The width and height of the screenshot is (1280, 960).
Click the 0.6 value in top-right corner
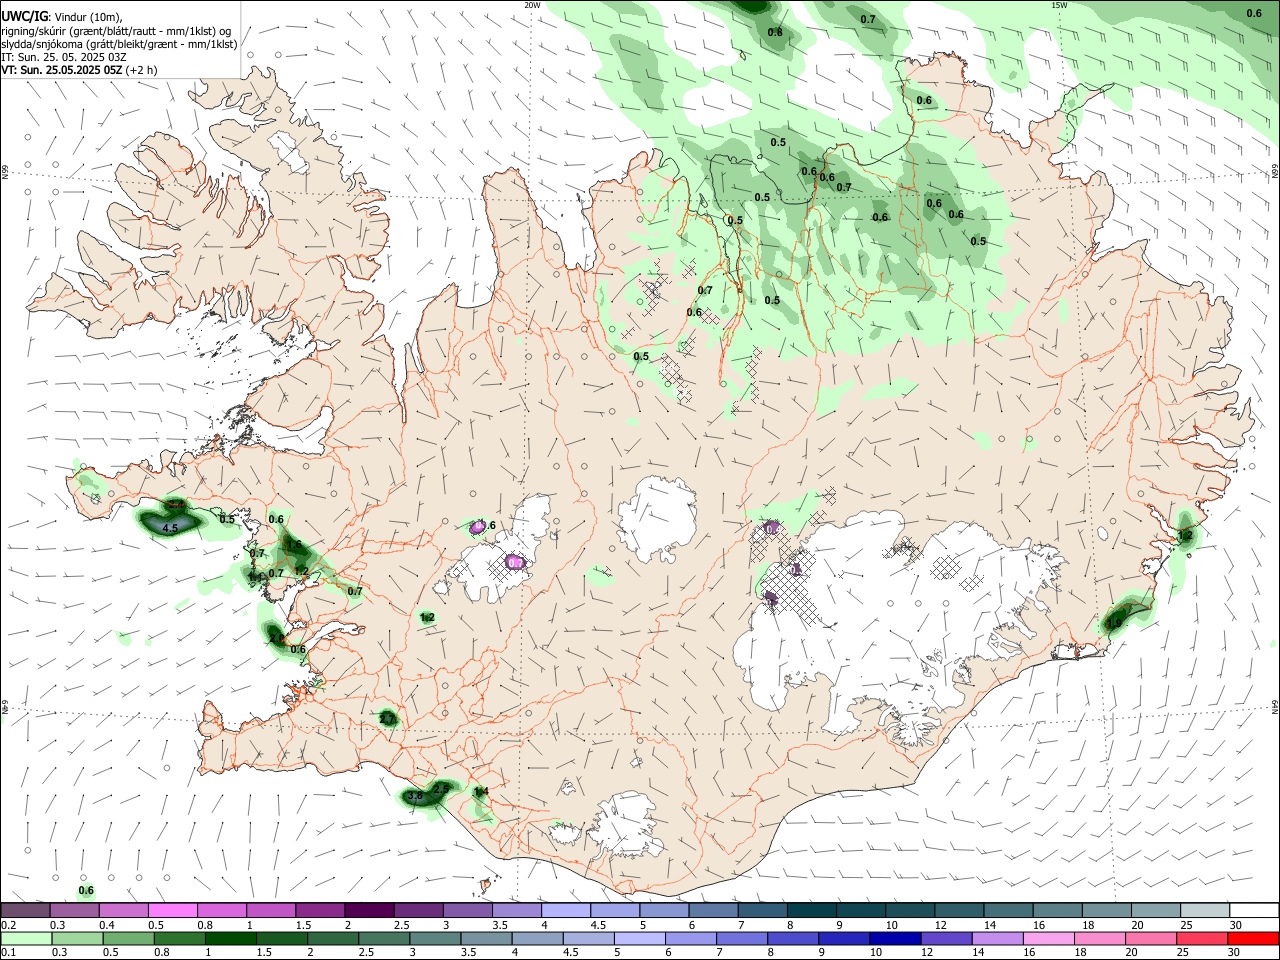click(x=1254, y=13)
